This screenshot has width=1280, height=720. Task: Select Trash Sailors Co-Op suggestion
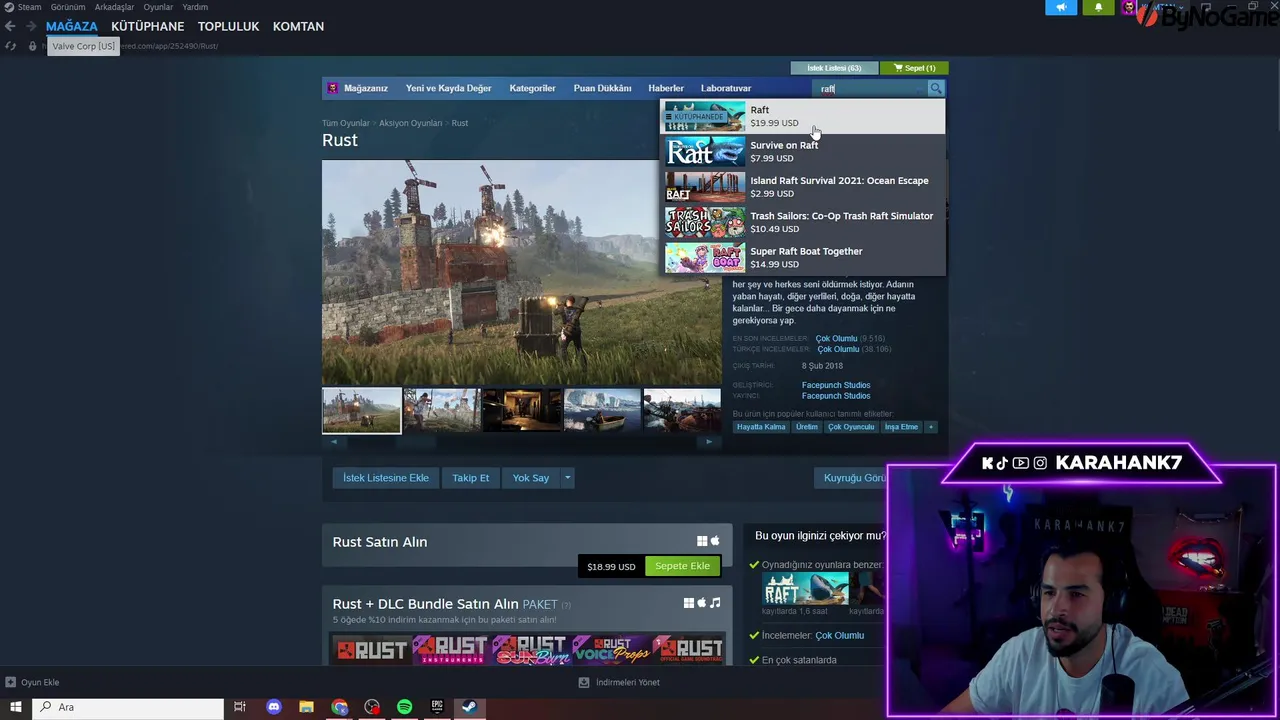click(803, 222)
